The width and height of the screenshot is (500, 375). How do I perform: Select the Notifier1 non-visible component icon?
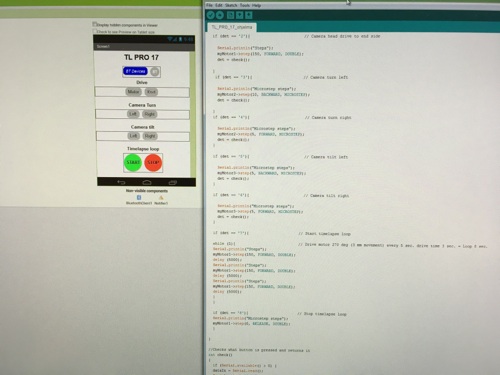(x=161, y=198)
